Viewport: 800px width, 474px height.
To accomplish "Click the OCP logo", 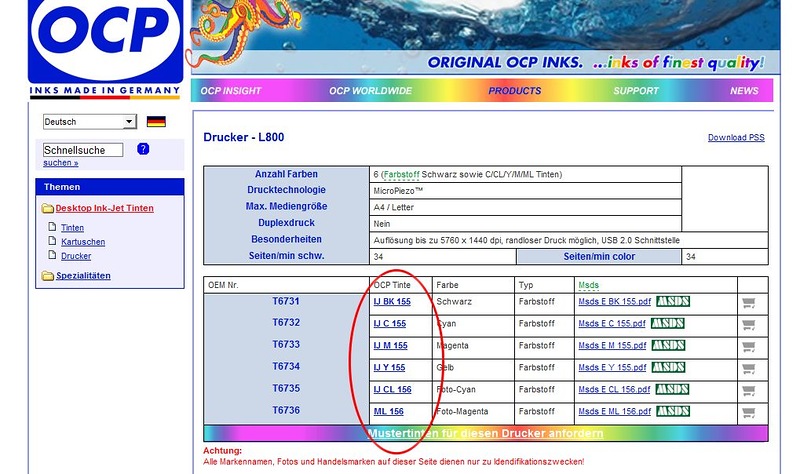I will coord(106,48).
